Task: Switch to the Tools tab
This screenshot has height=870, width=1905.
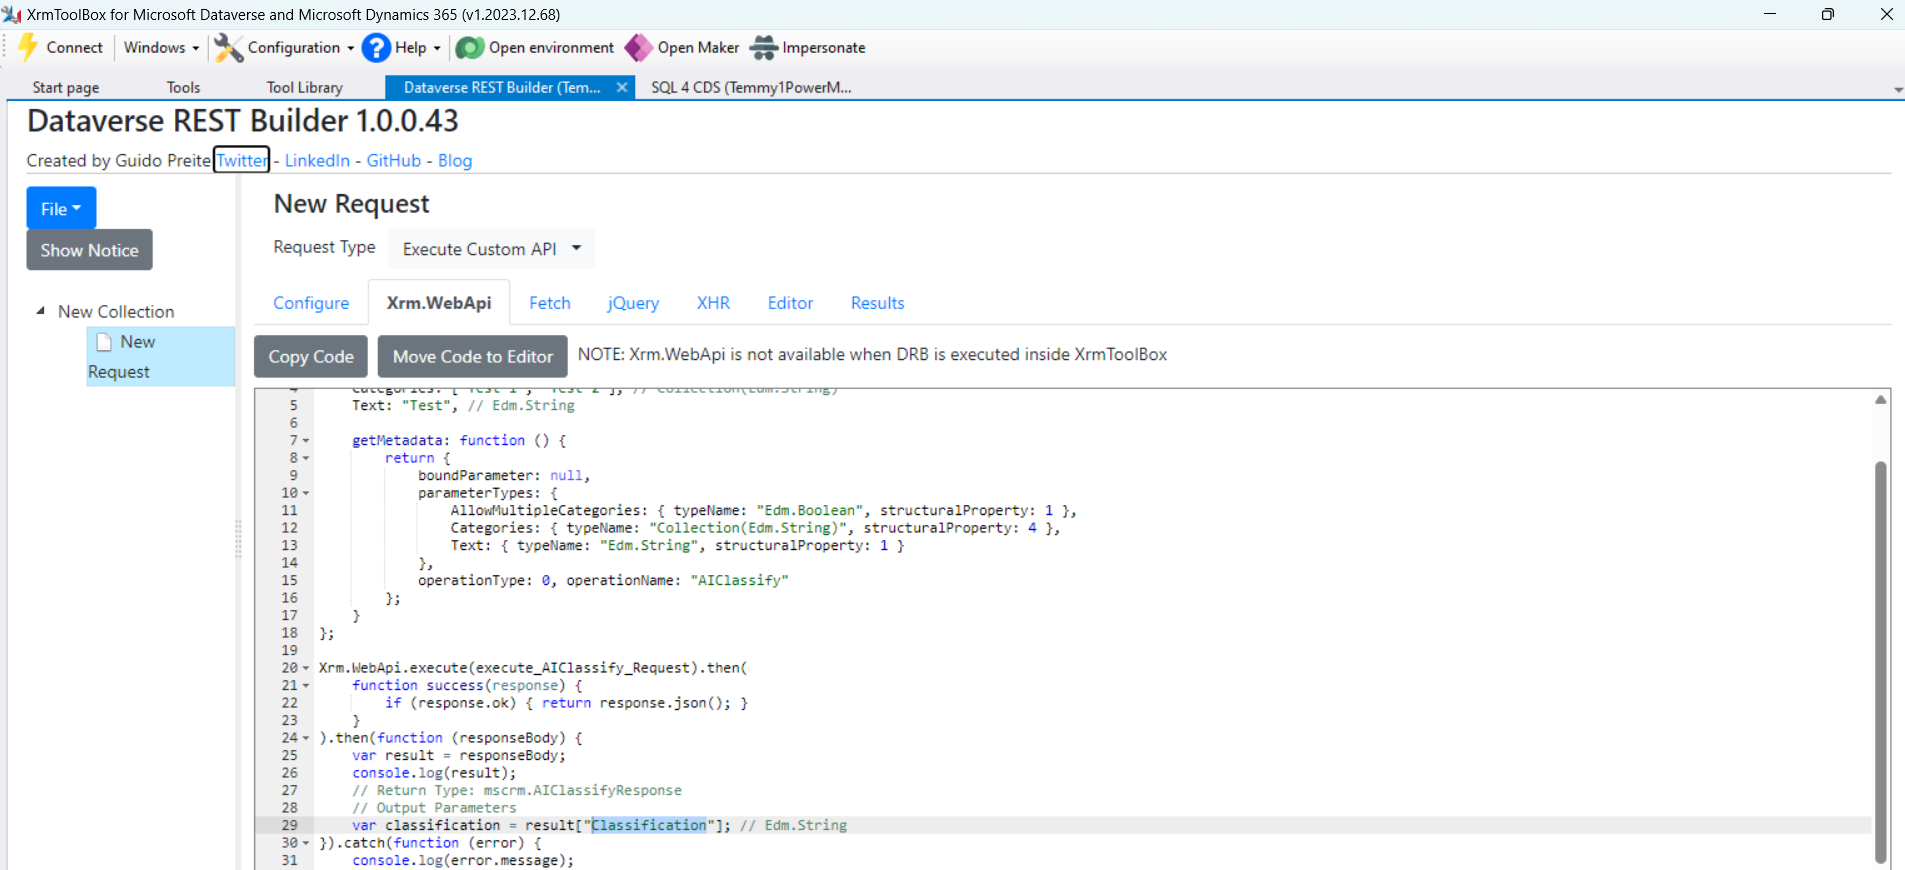Action: click(183, 87)
